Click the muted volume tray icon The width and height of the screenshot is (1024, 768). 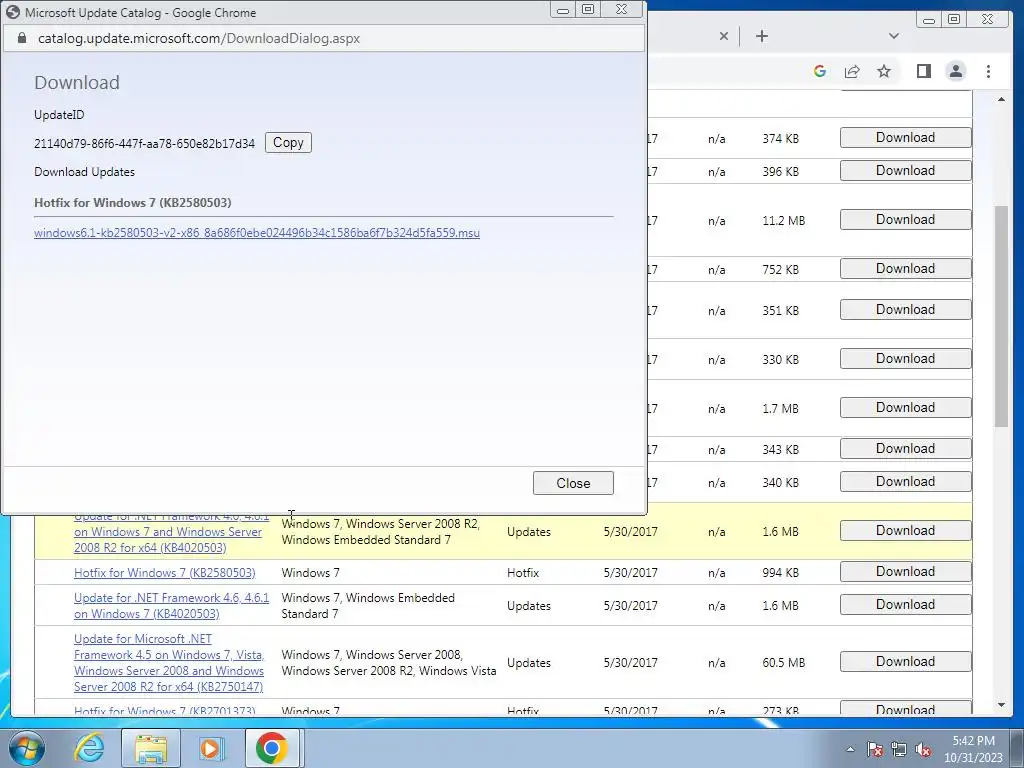[x=923, y=749]
